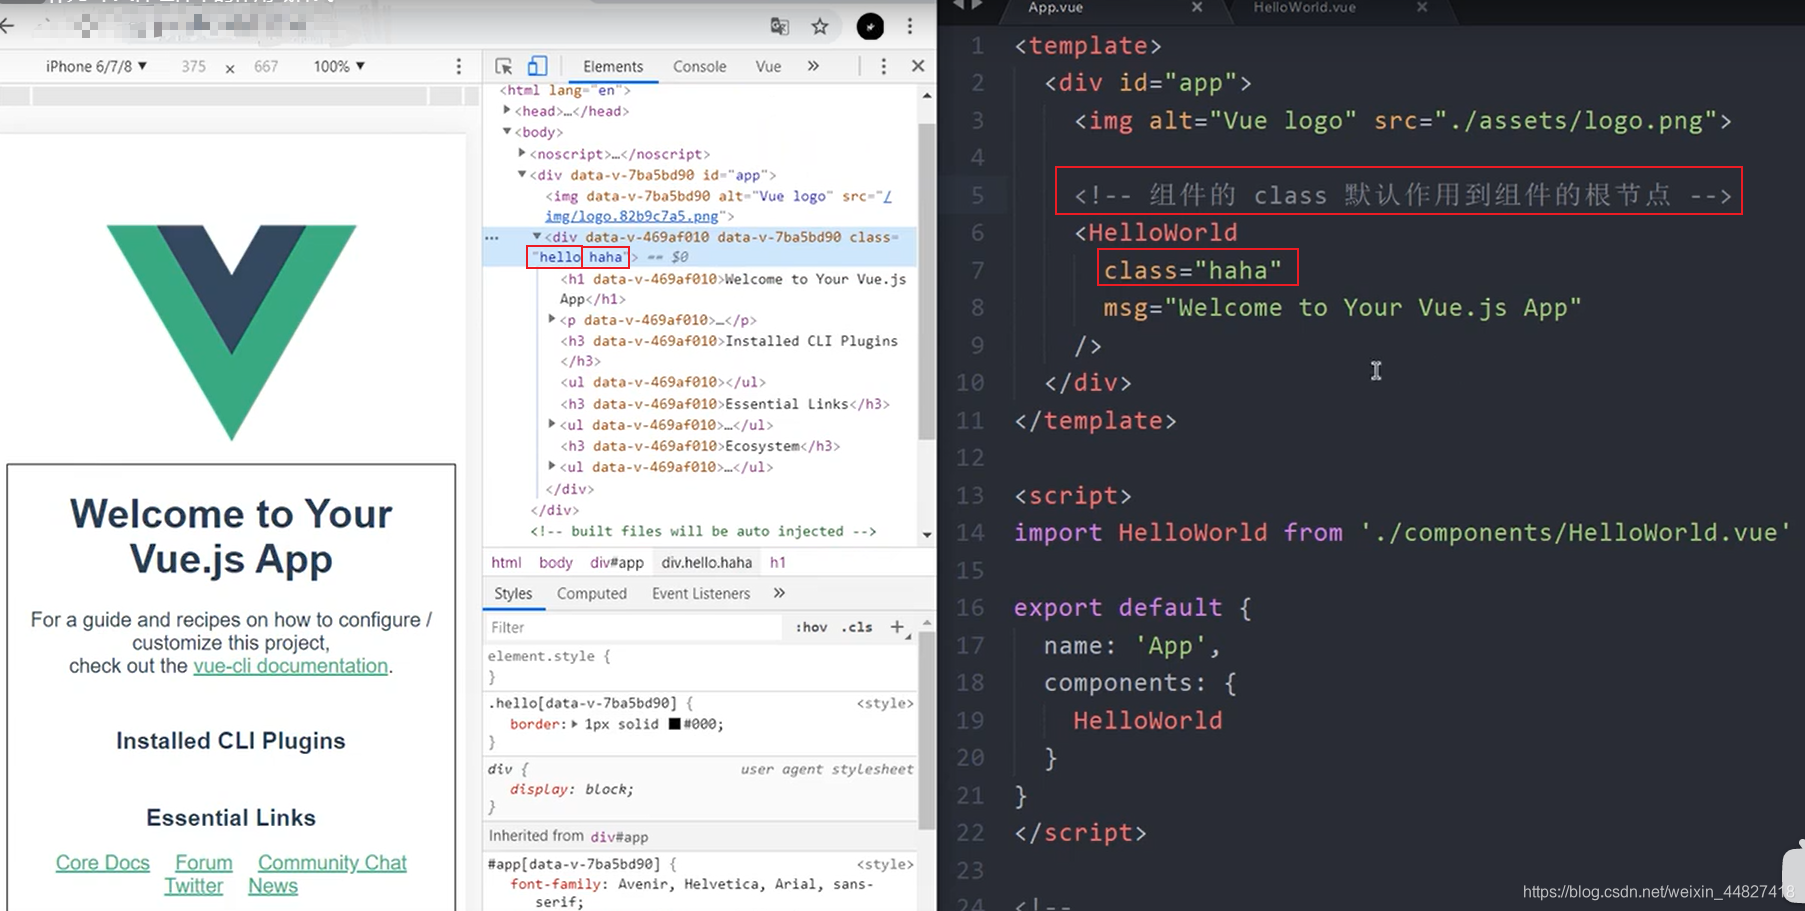Select the Styles pane tab
Image resolution: width=1805 pixels, height=911 pixels.
click(513, 593)
